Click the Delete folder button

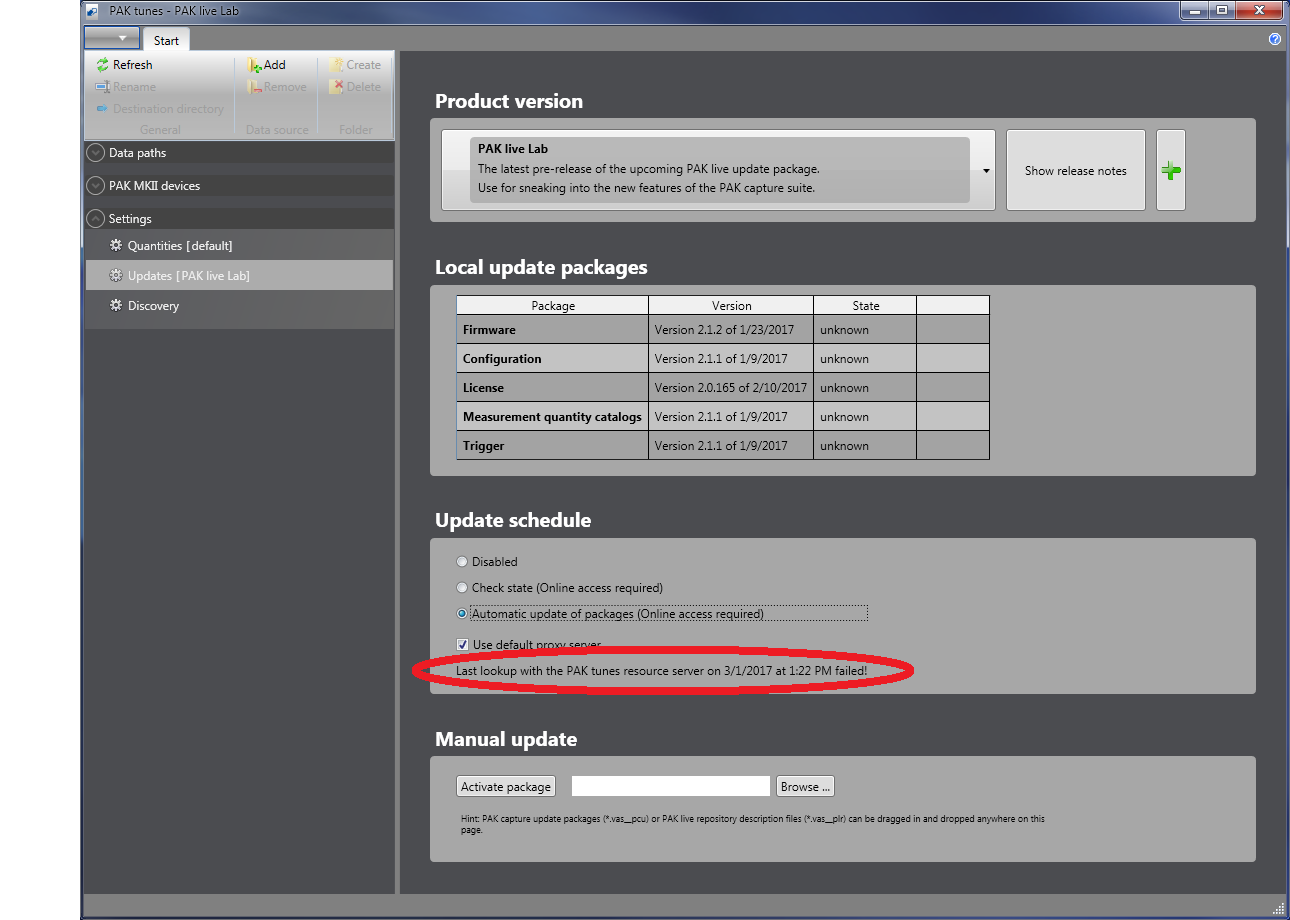pyautogui.click(x=355, y=87)
